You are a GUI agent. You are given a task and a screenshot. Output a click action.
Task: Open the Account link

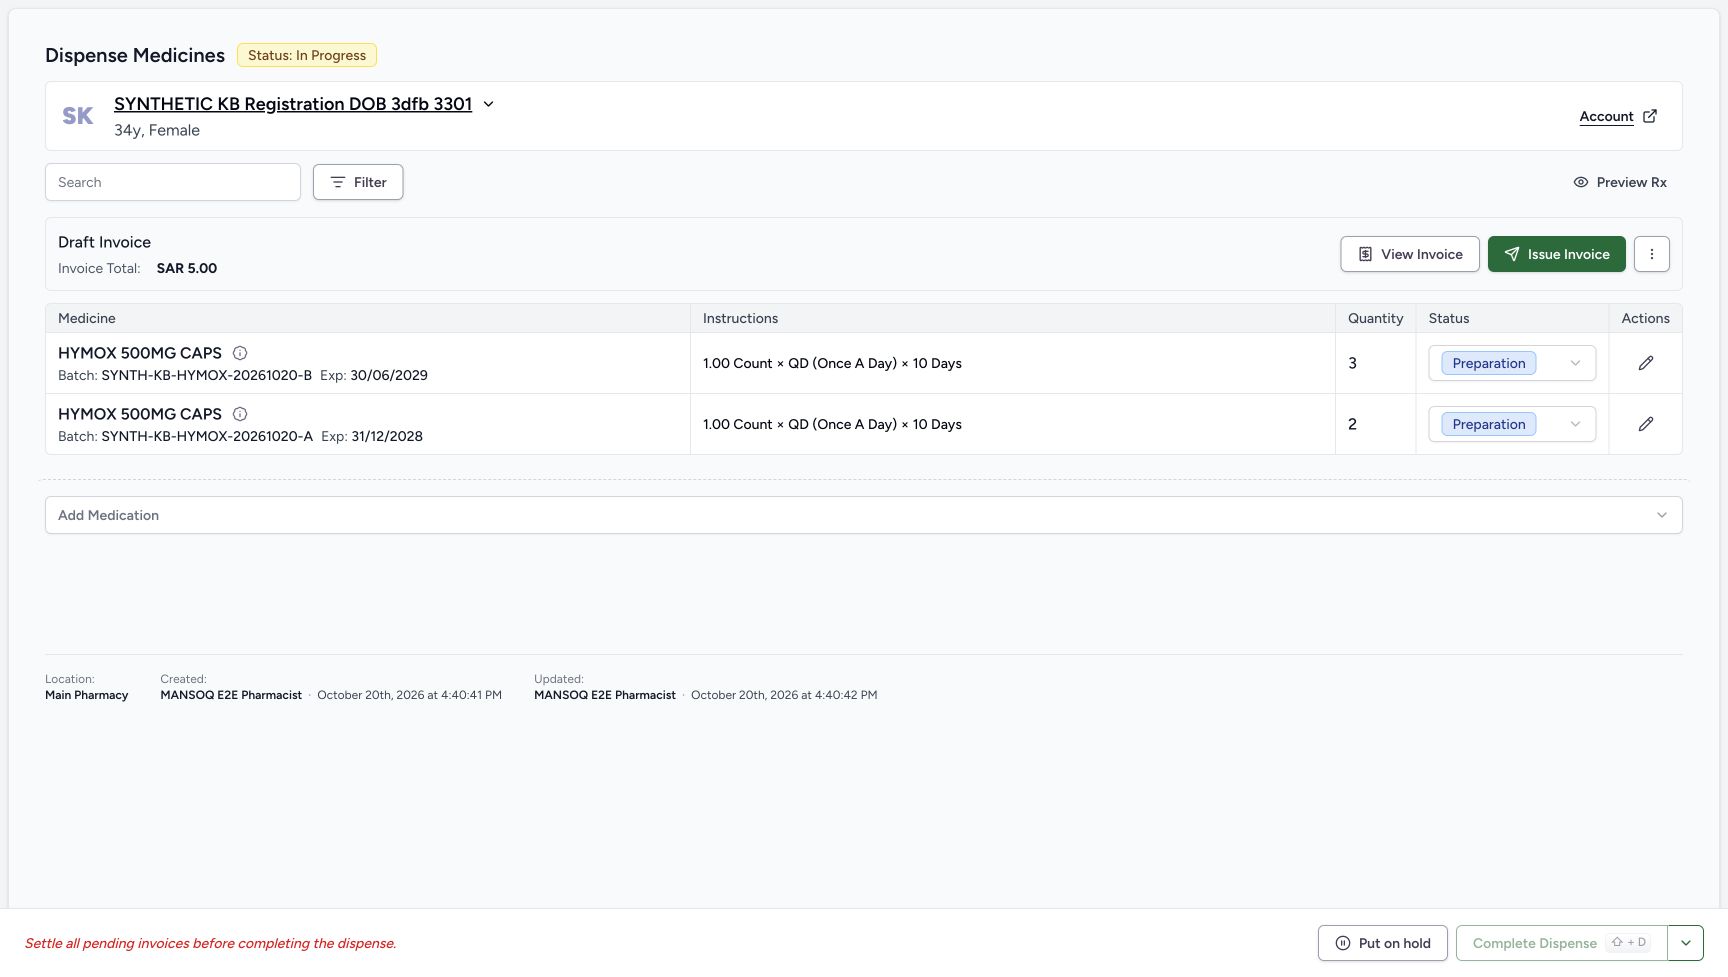pyautogui.click(x=1606, y=116)
